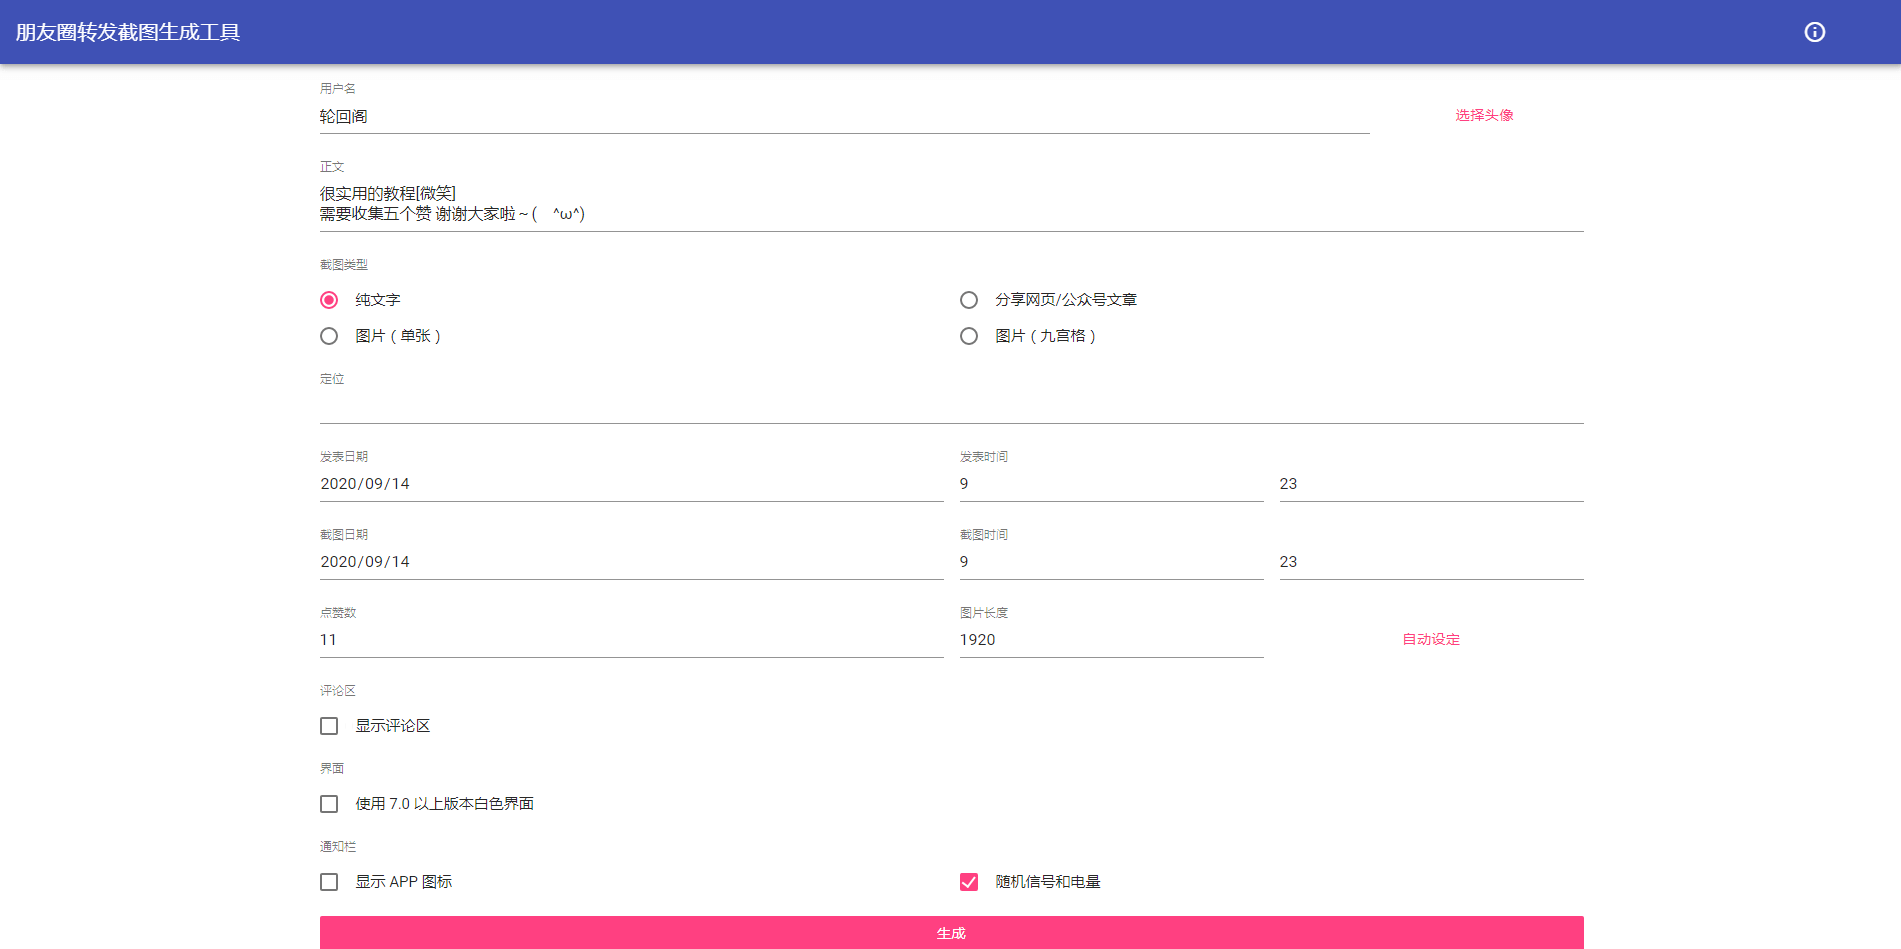1901x949 pixels.
Task: Edit the 点赞数 likes count field
Action: 630,640
